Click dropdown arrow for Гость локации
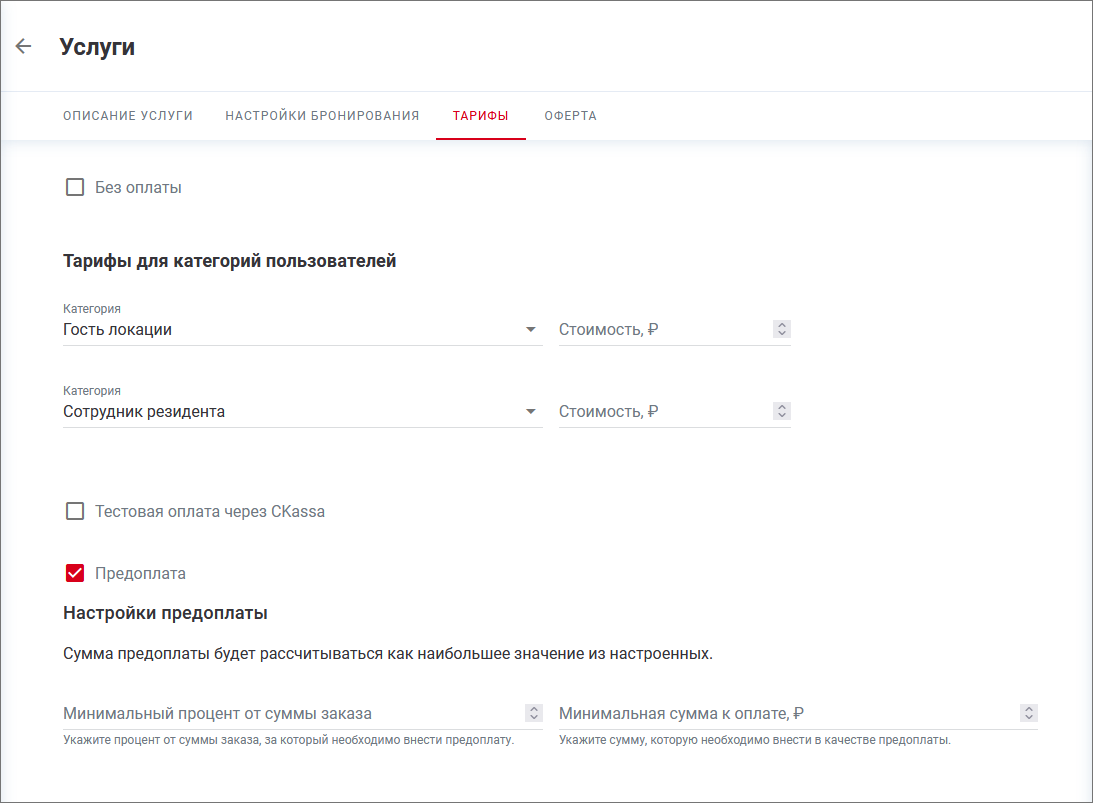Viewport: 1093px width, 803px height. coord(531,330)
